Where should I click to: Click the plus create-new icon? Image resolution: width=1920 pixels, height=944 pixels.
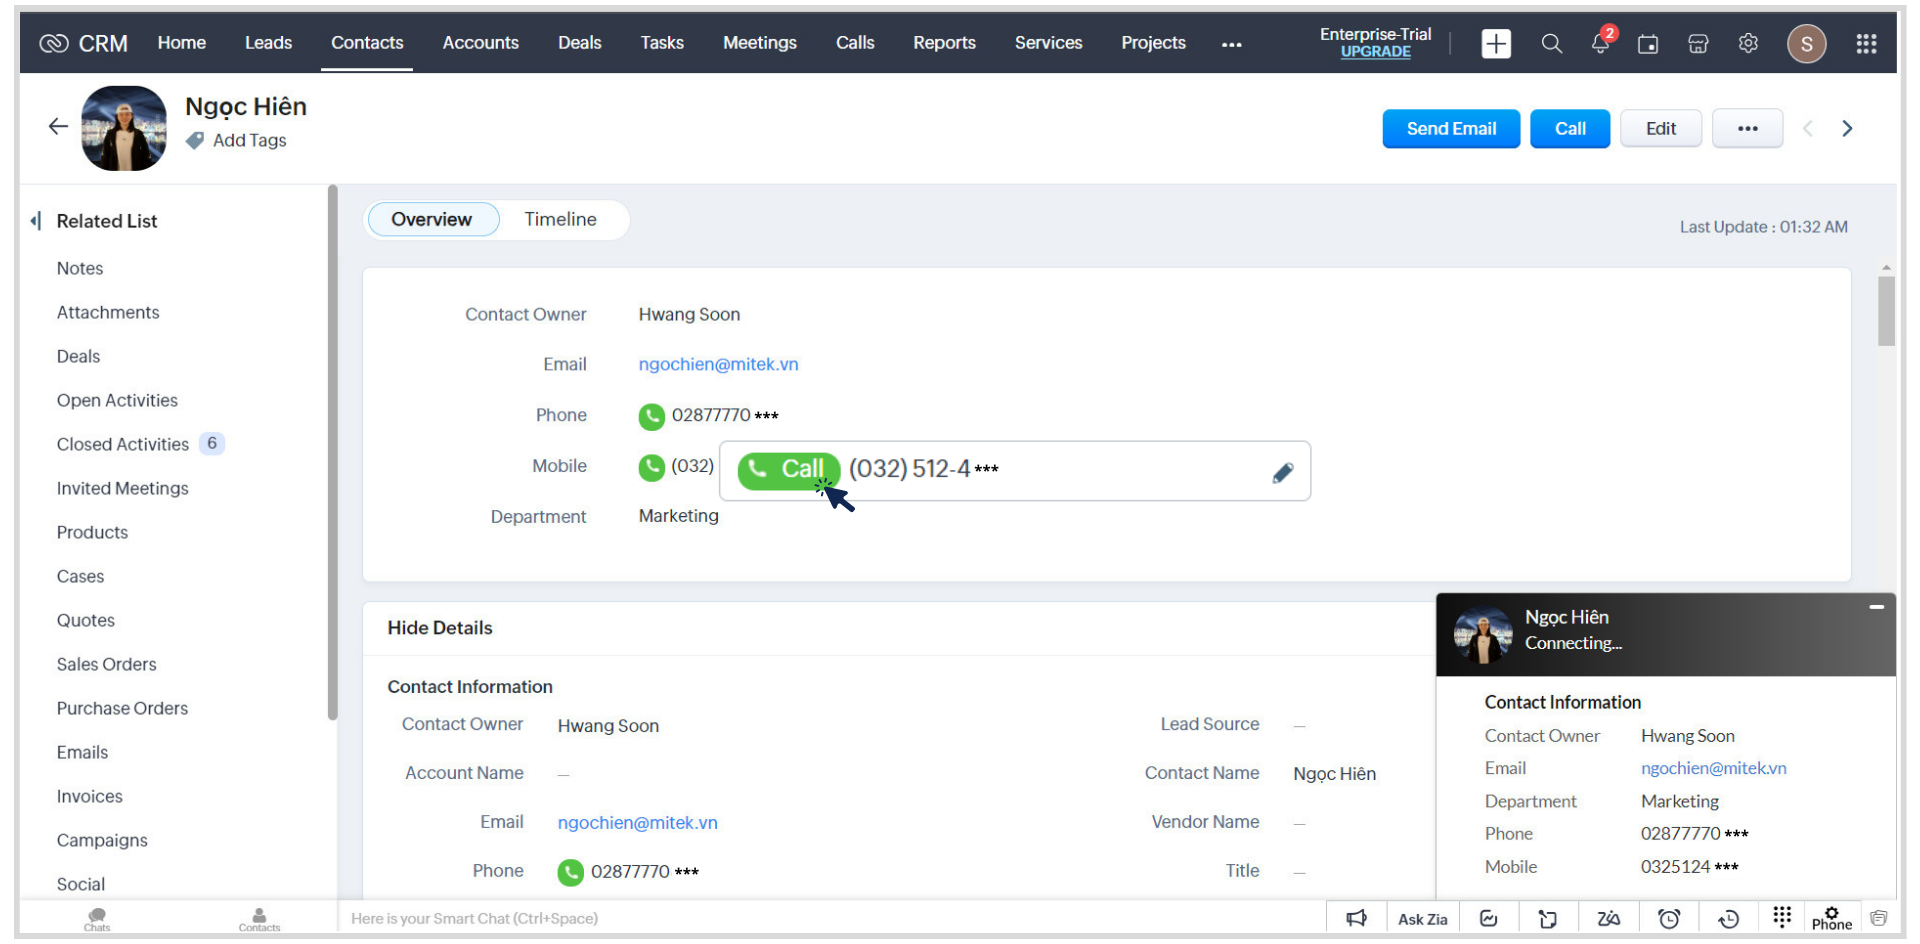click(1496, 44)
